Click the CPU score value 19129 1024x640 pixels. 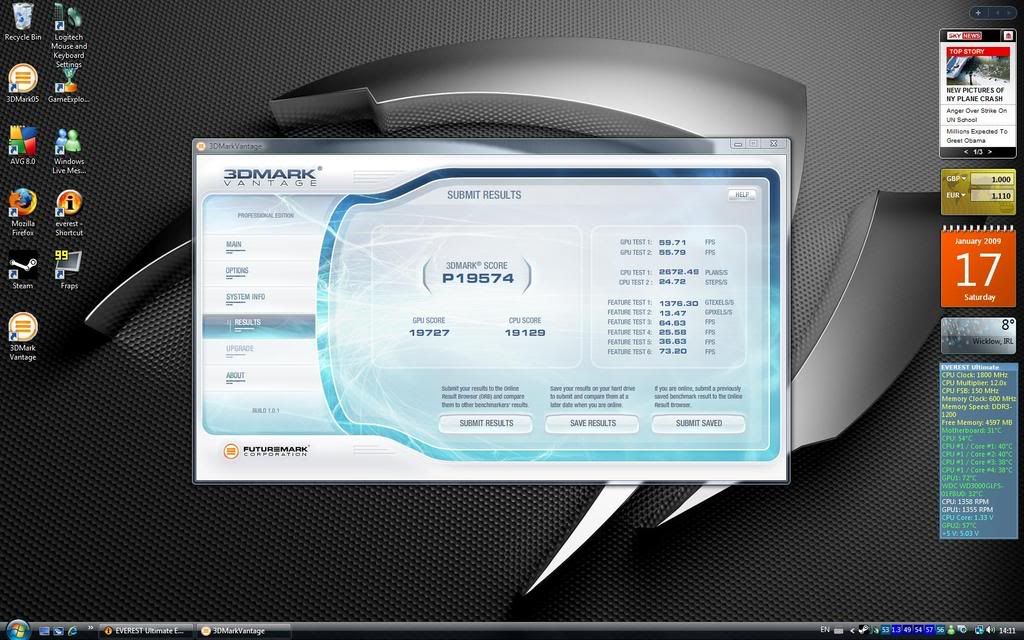coord(524,332)
